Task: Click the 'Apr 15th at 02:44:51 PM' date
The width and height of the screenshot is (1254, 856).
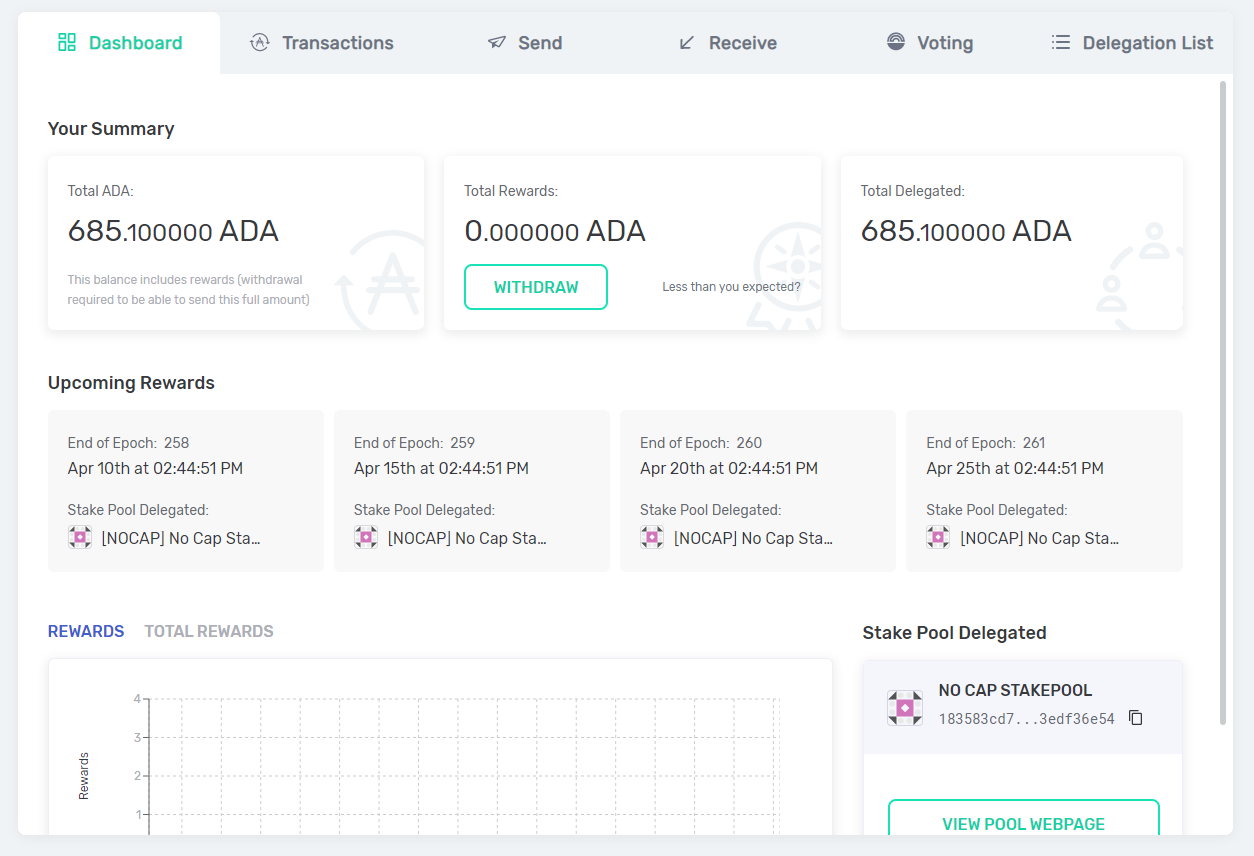Action: [441, 468]
